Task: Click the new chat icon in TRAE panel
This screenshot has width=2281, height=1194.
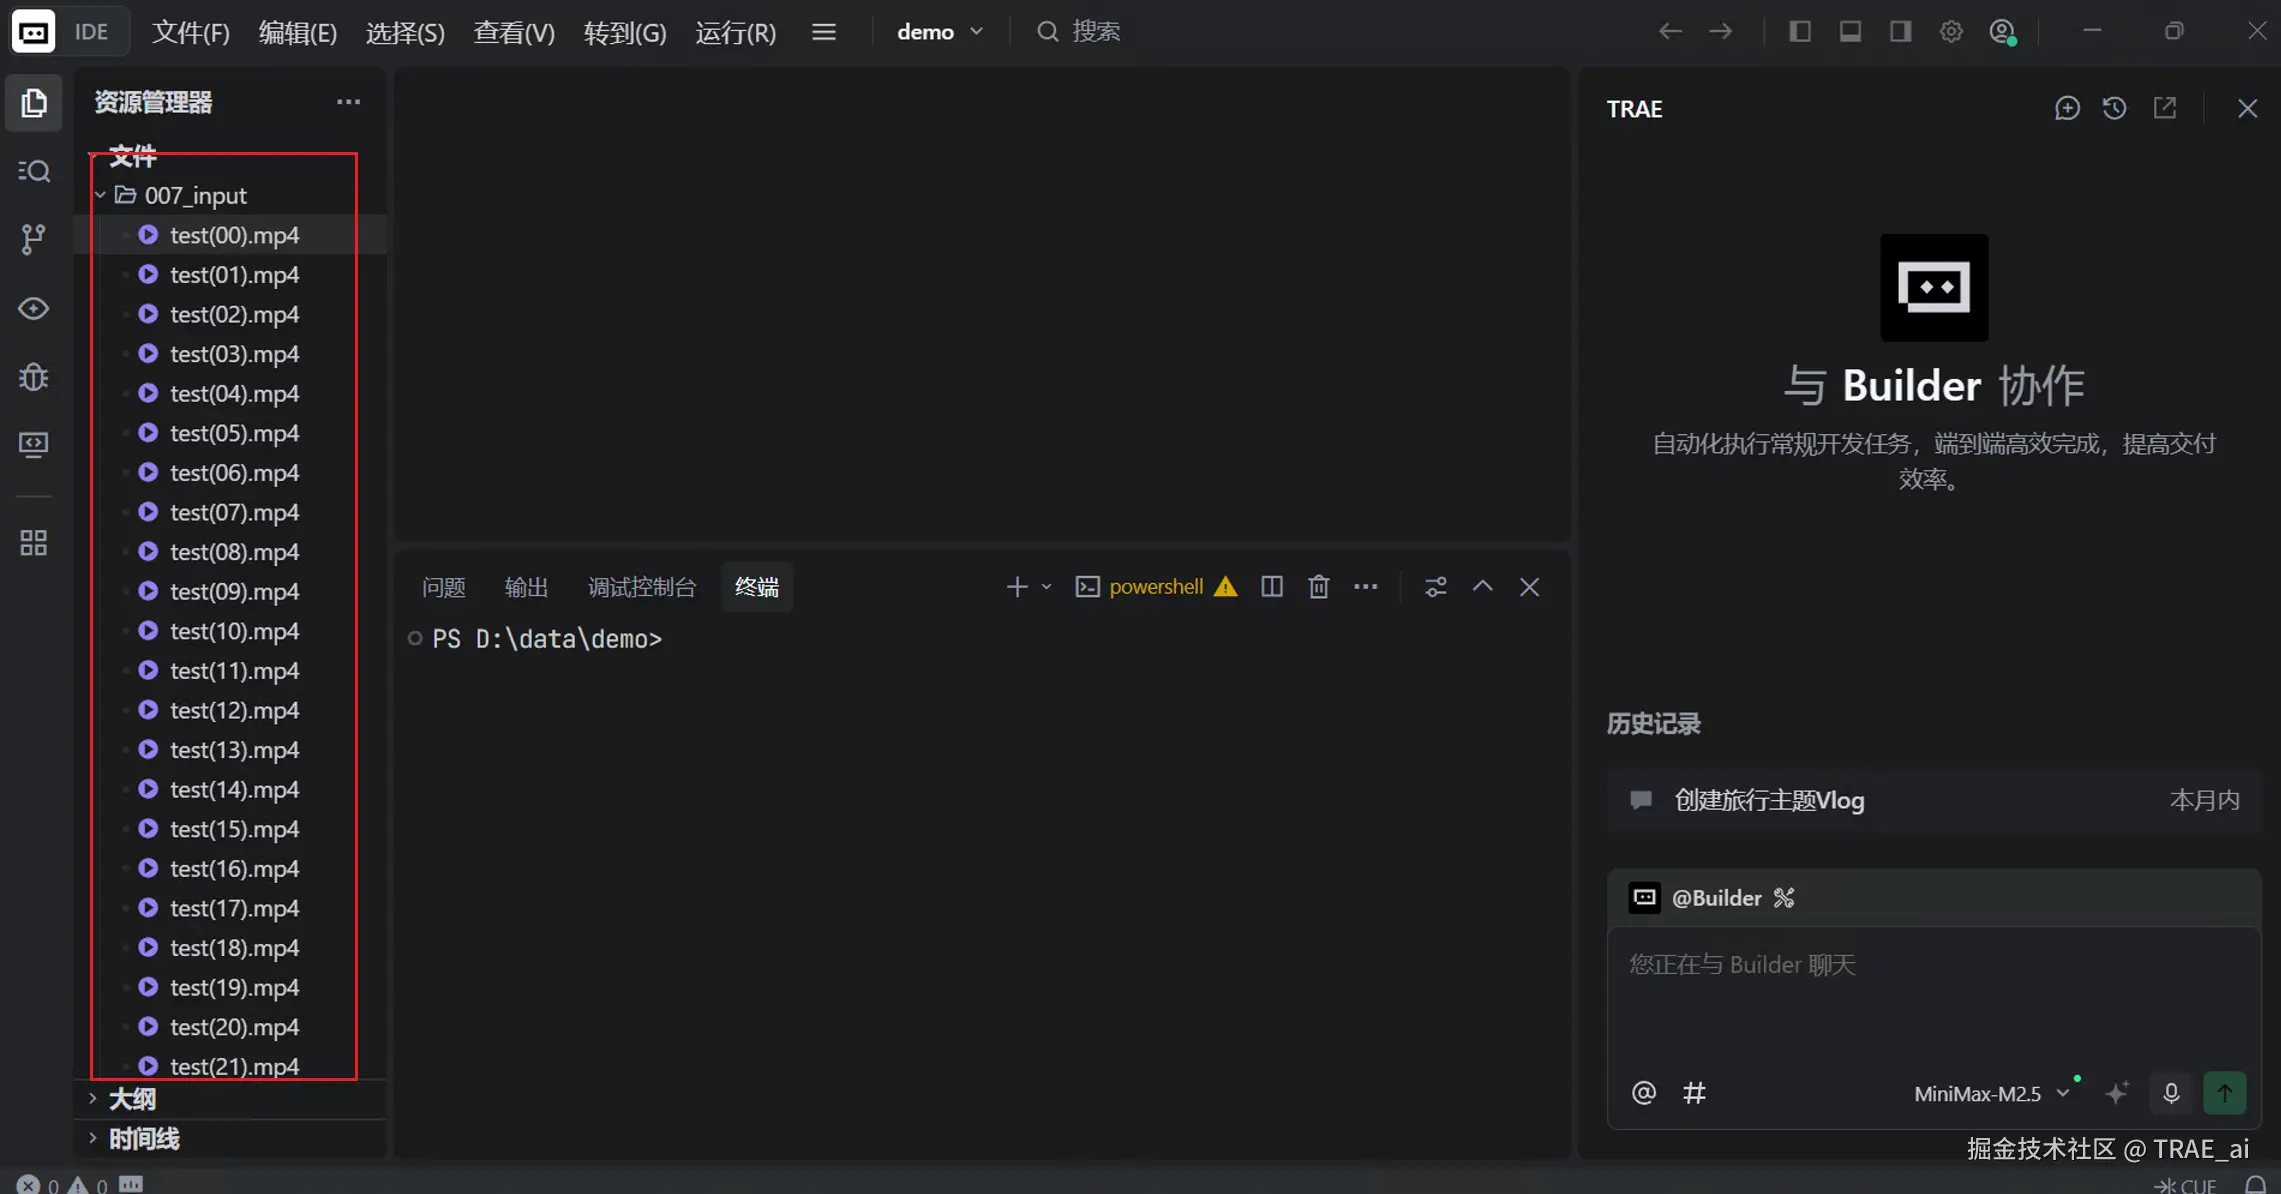Action: click(2067, 108)
